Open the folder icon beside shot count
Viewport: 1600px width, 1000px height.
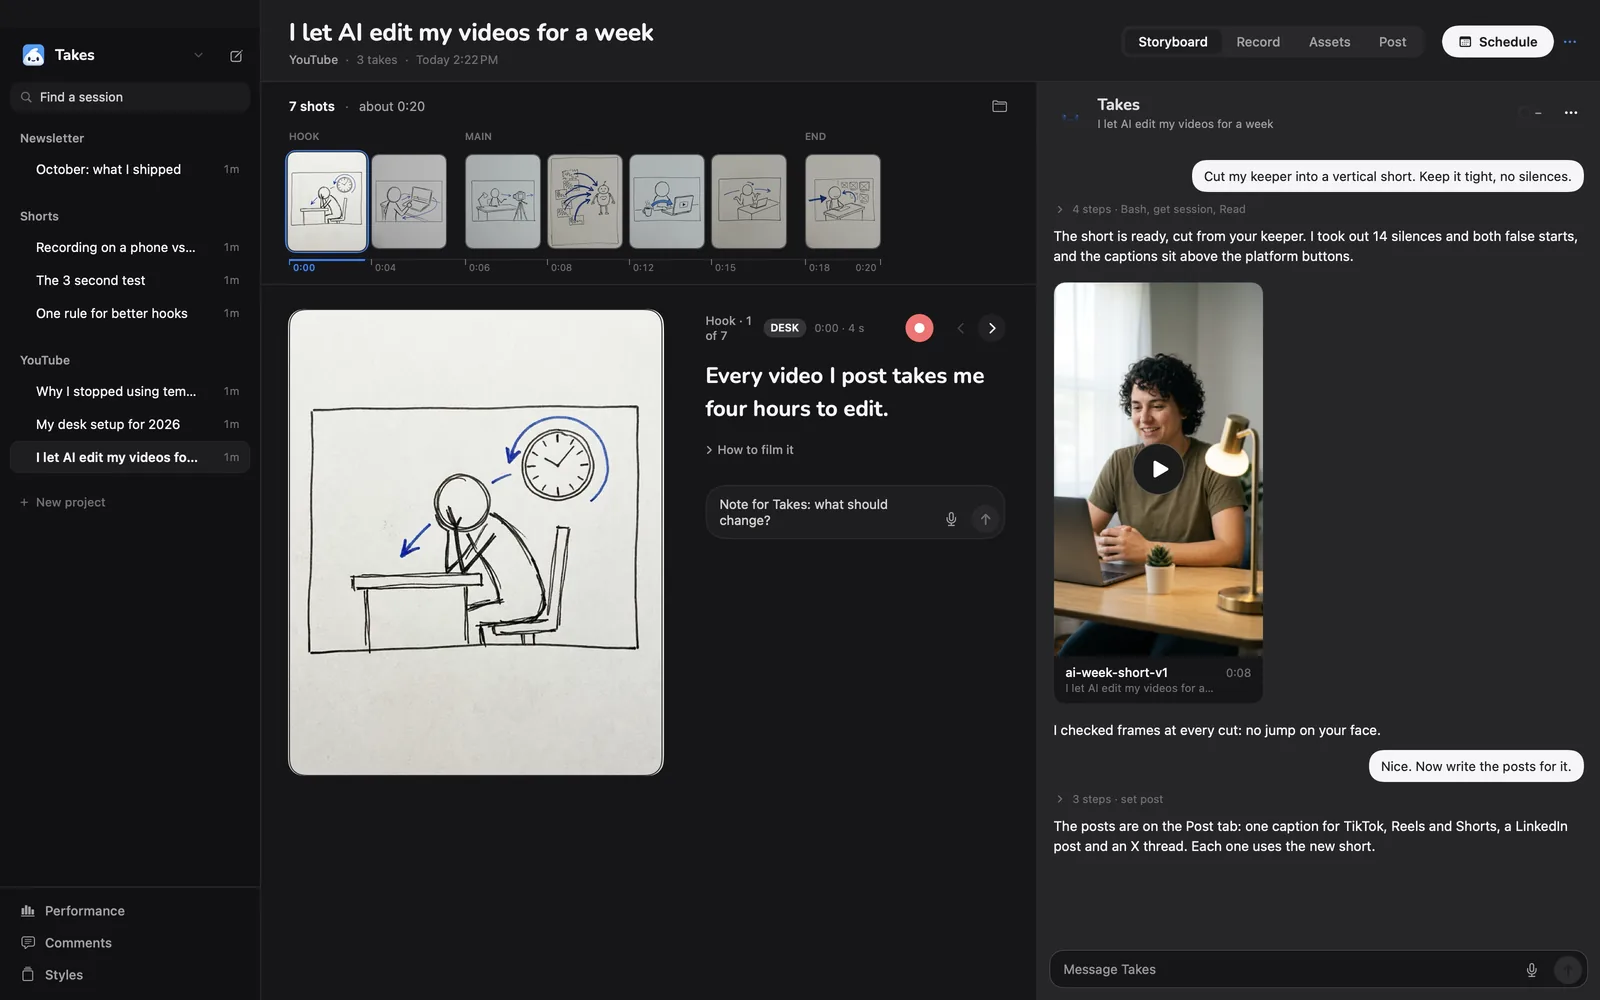(999, 106)
